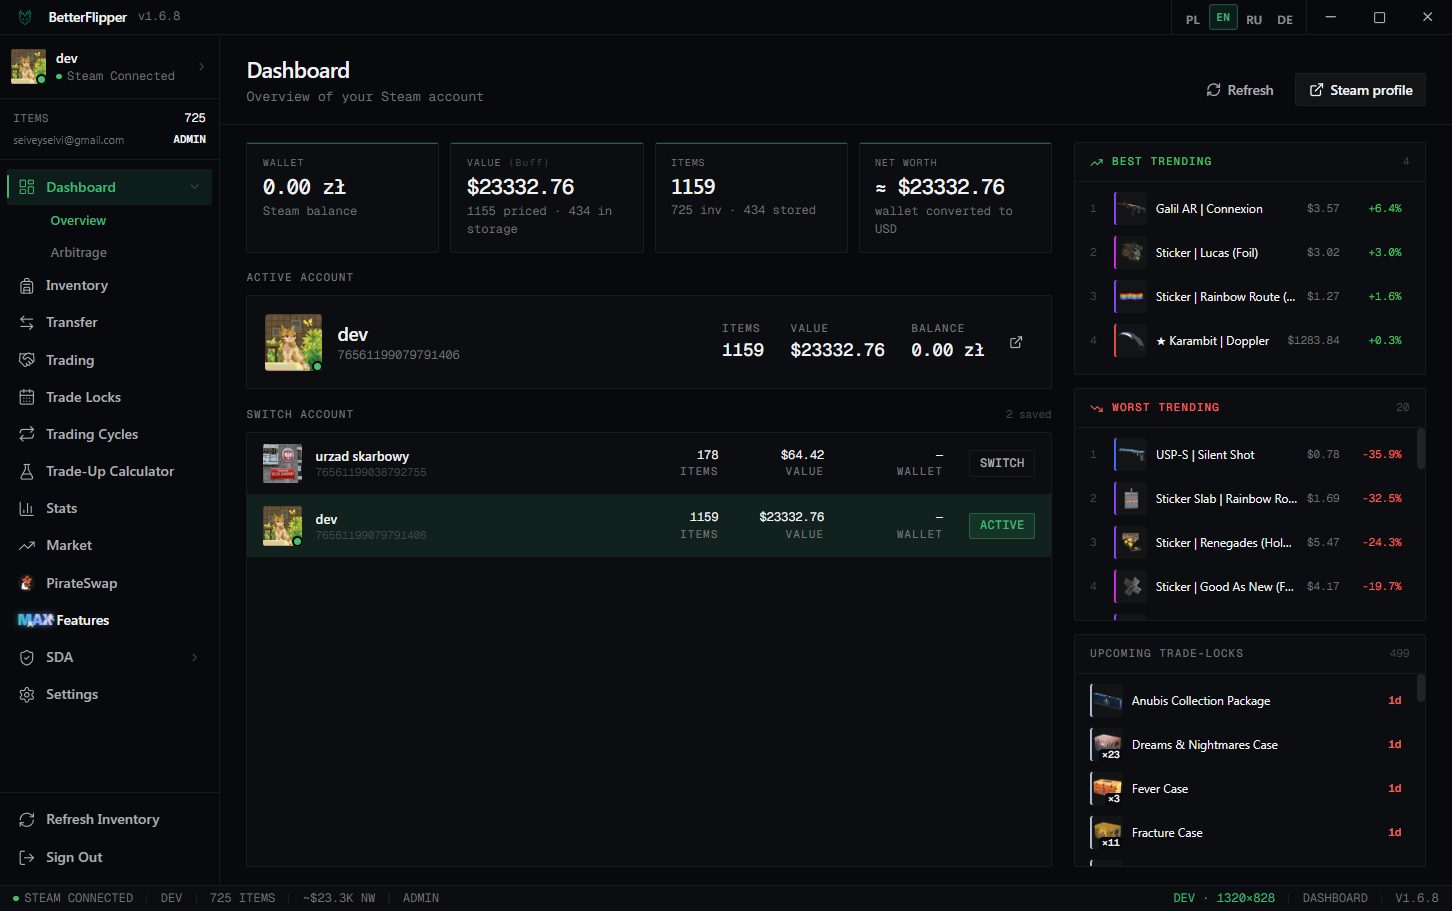Click the Steam profile button
The height and width of the screenshot is (911, 1452).
tap(1360, 90)
